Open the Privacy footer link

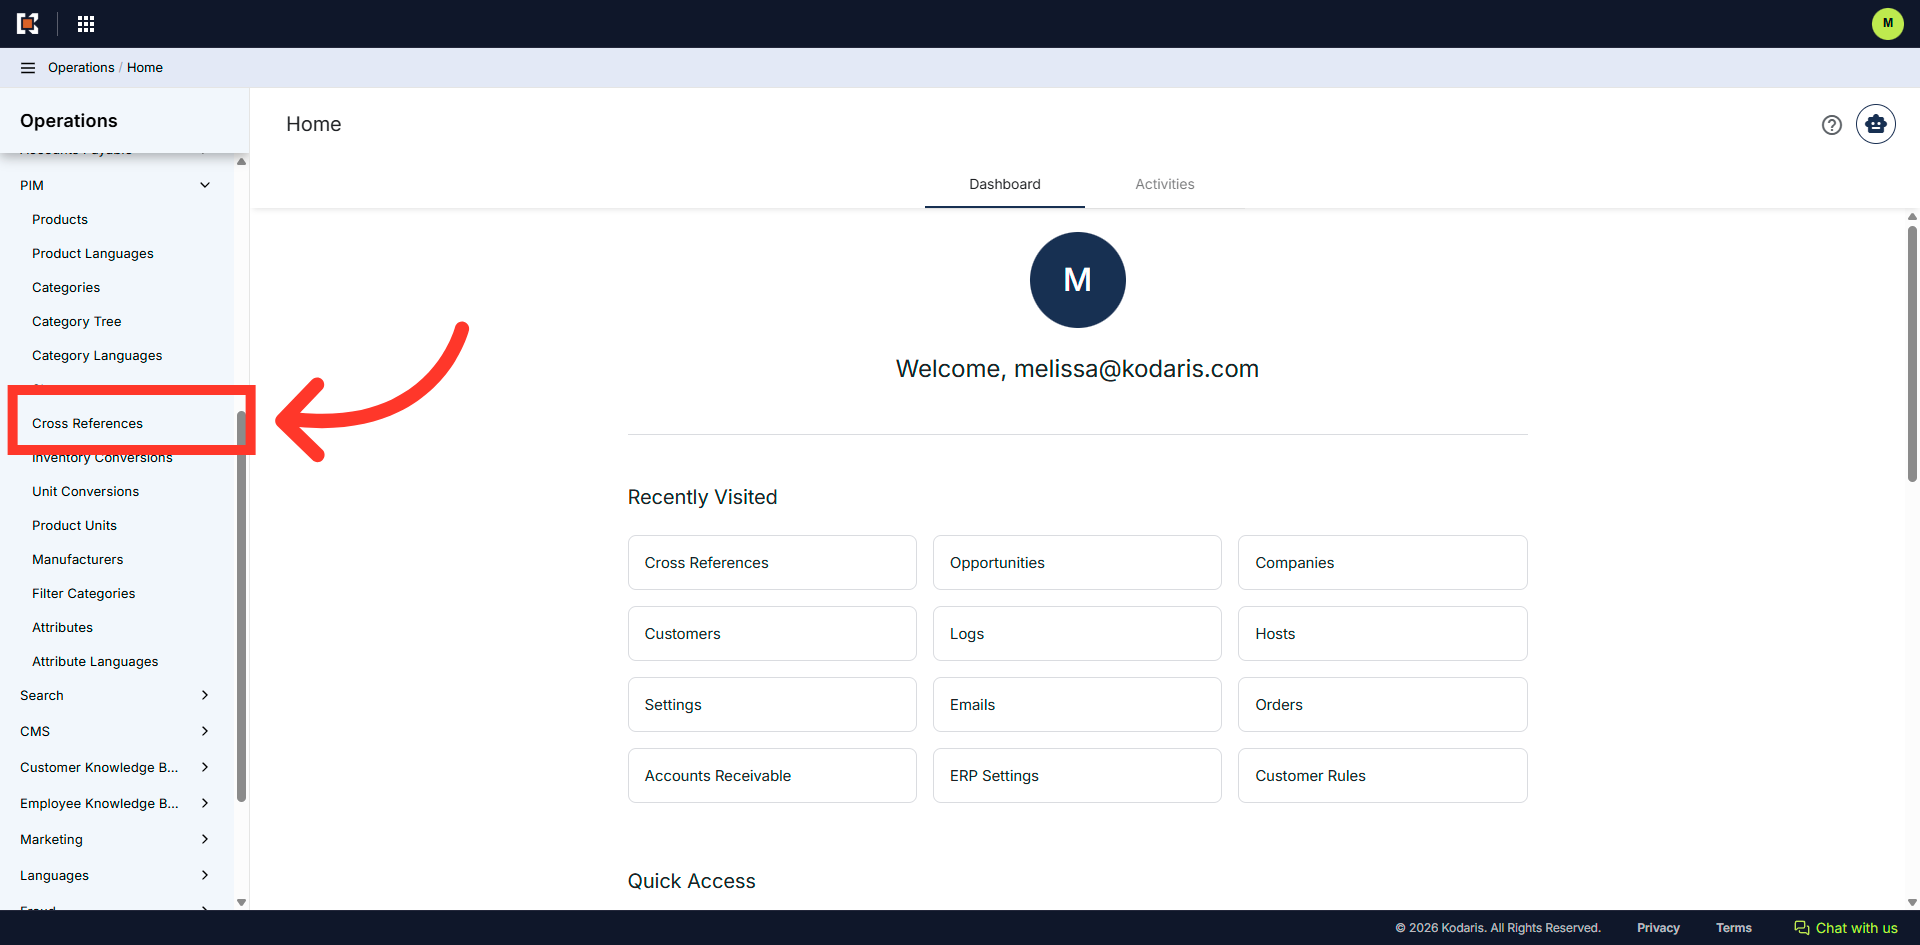click(x=1658, y=928)
